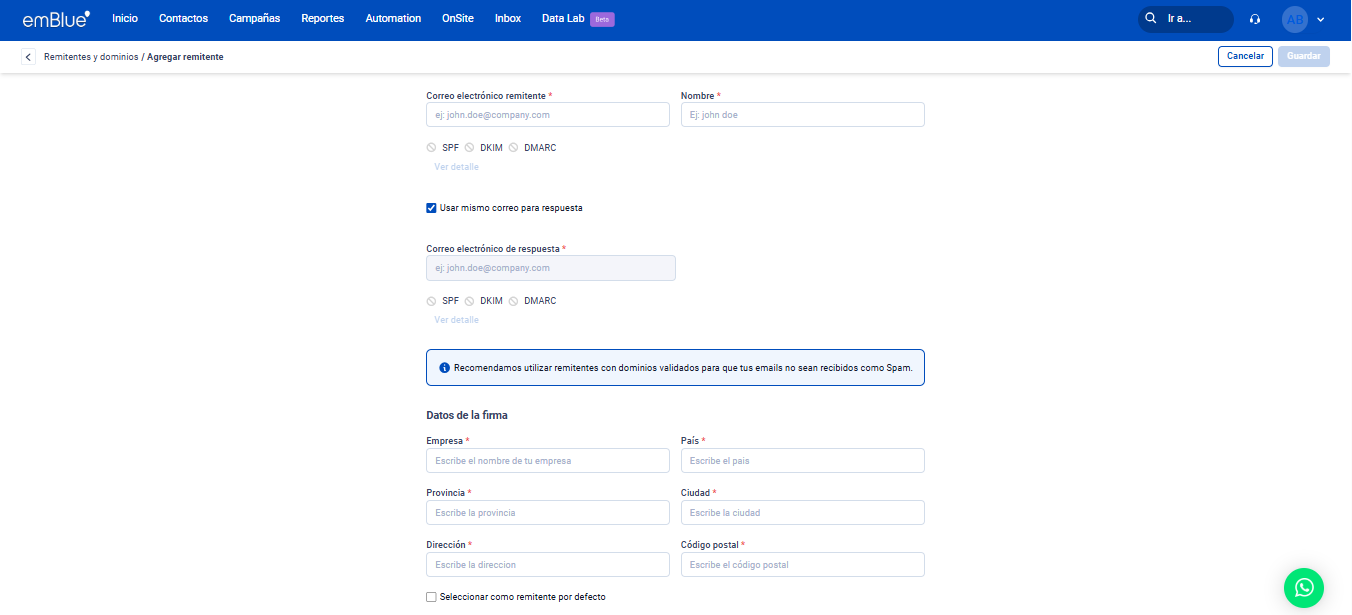
Task: Expand the user account dropdown arrow
Action: (1321, 19)
